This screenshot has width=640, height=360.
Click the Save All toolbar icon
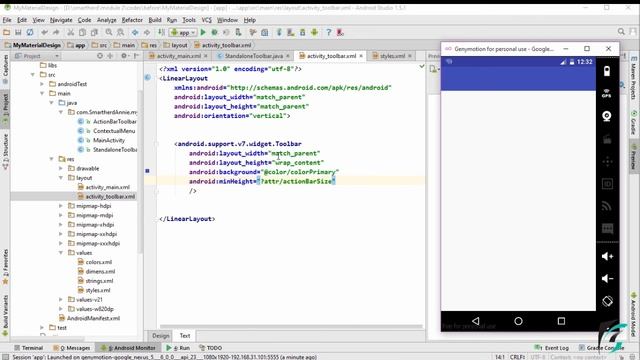pyautogui.click(x=18, y=32)
